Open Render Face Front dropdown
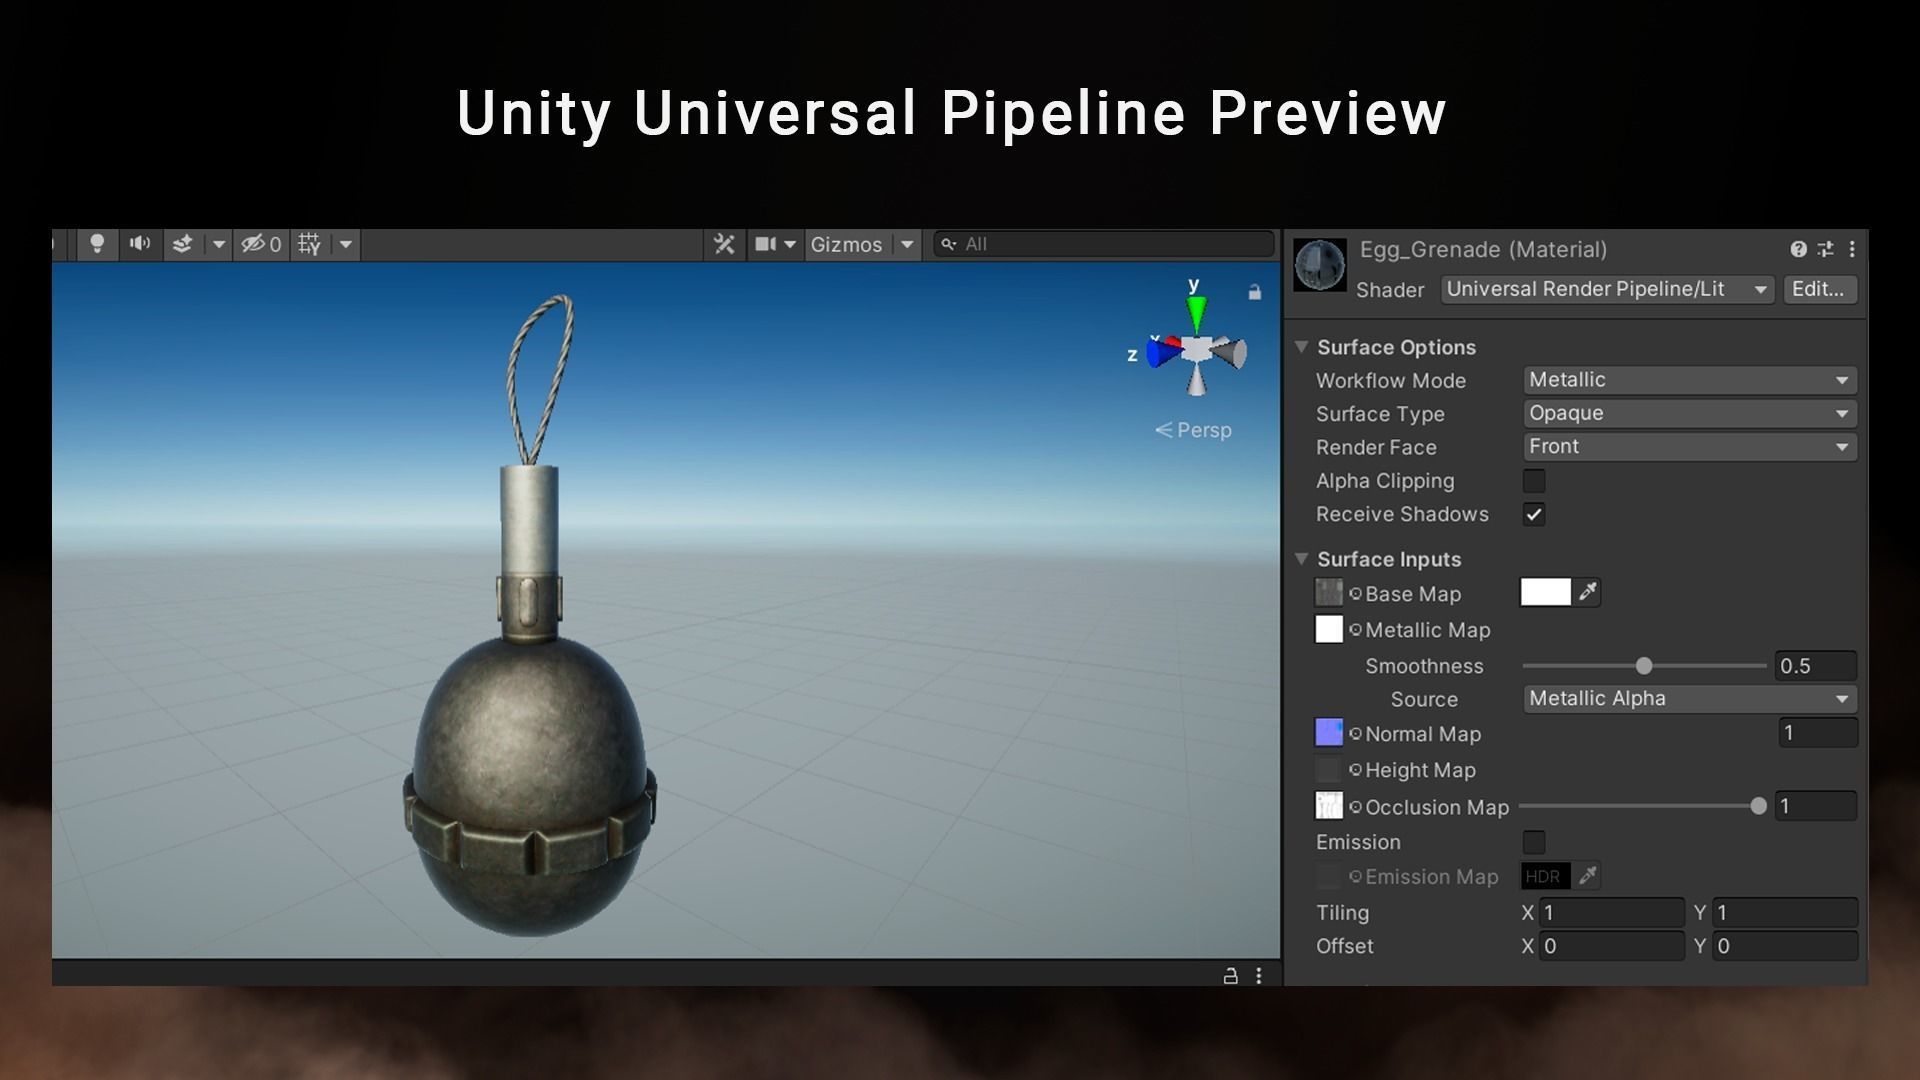This screenshot has height=1080, width=1920. coord(1690,447)
